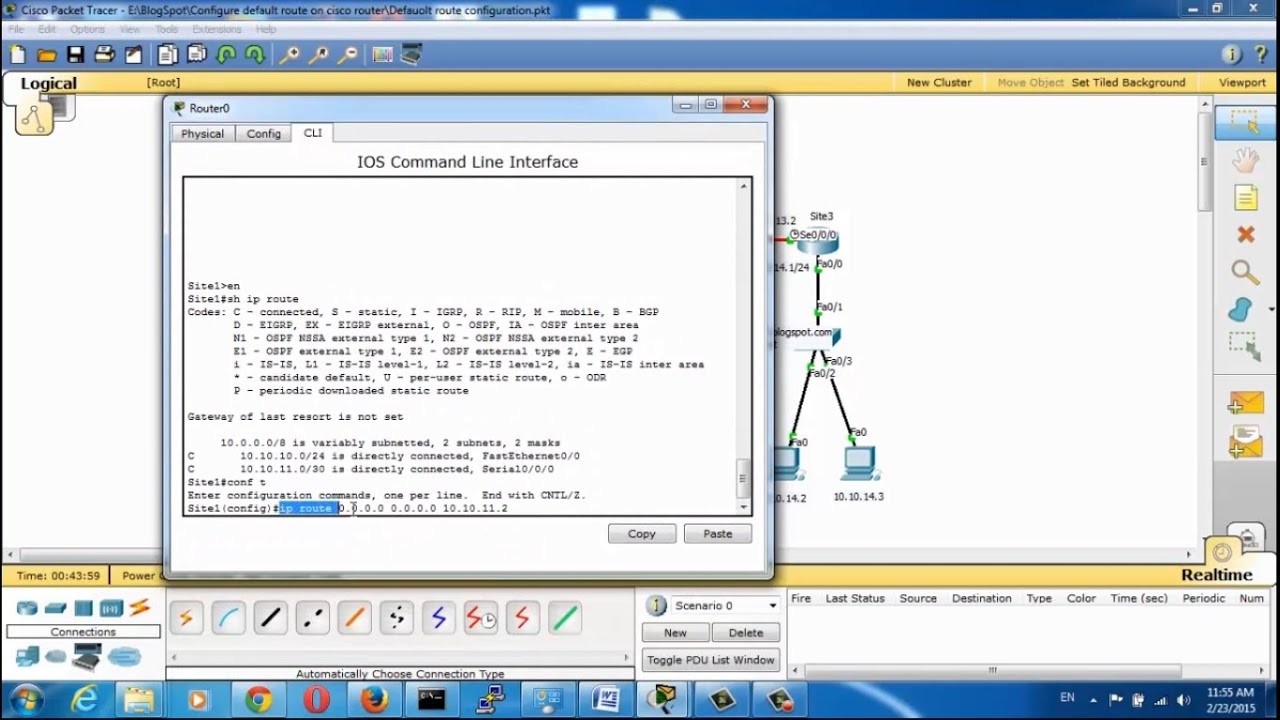Create a new file via toolbar icon
Screen dimensions: 1280x720
[18, 55]
